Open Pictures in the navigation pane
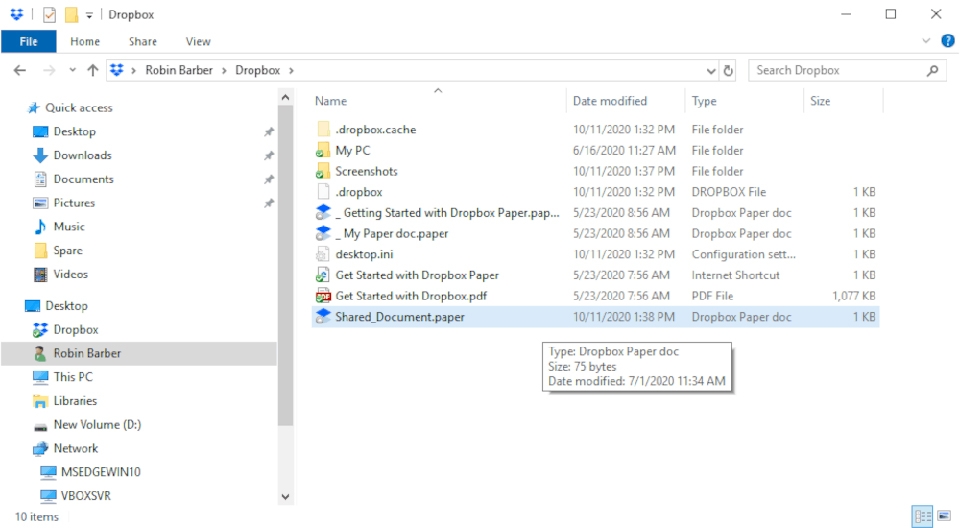960x528 pixels. tap(74, 203)
